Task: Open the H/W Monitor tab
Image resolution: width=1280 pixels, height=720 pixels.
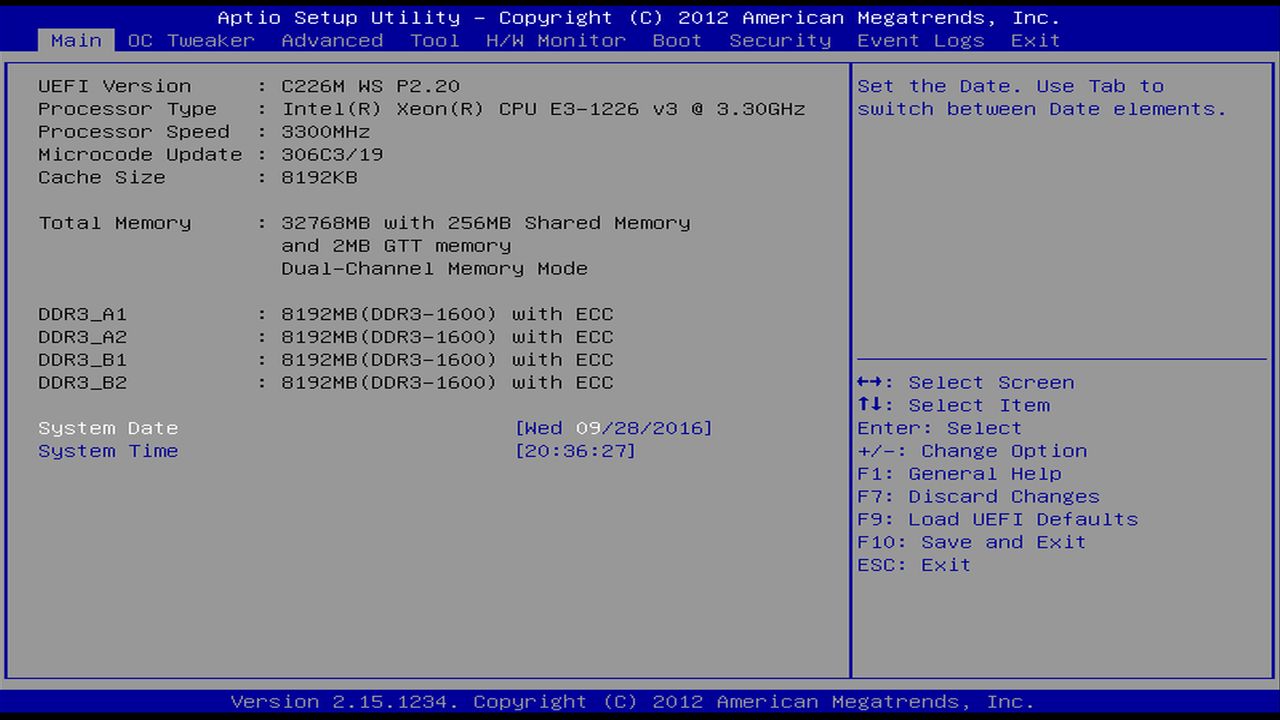Action: coord(556,40)
